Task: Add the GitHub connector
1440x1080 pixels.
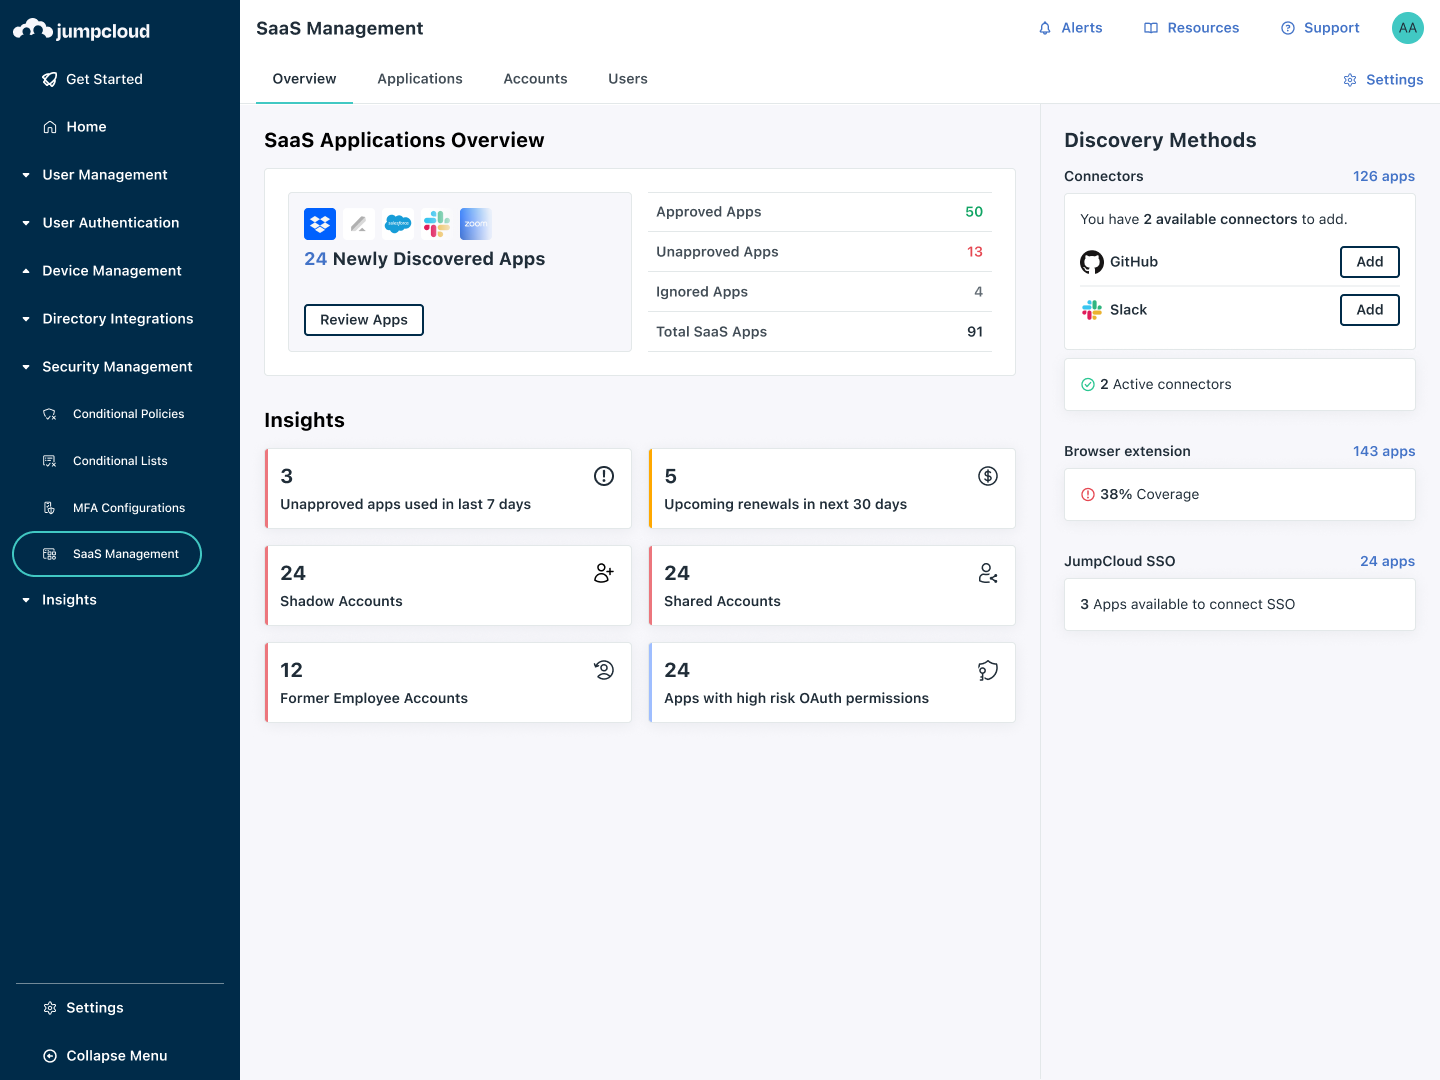Action: (x=1369, y=262)
